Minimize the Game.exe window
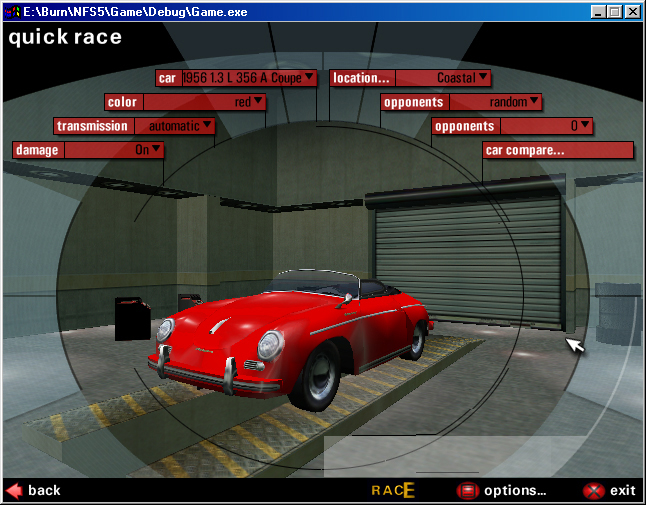The height and width of the screenshot is (505, 646). pyautogui.click(x=598, y=12)
